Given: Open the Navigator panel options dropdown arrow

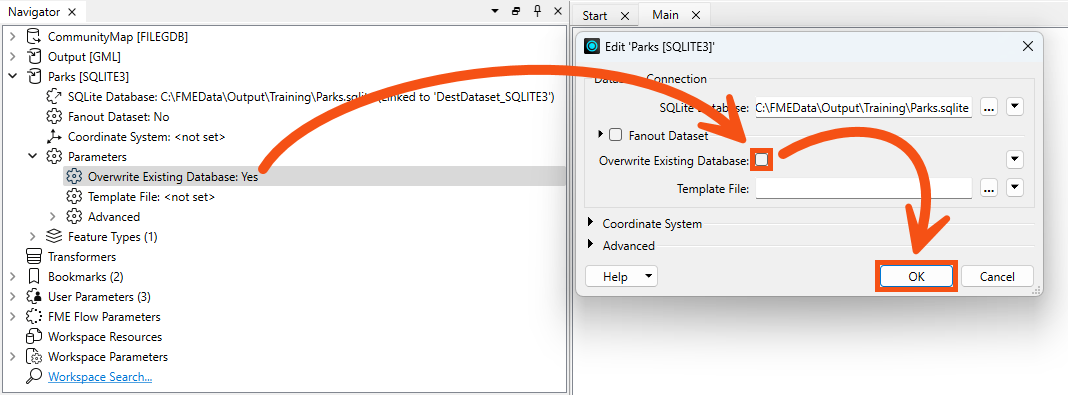Looking at the screenshot, I should [x=495, y=12].
